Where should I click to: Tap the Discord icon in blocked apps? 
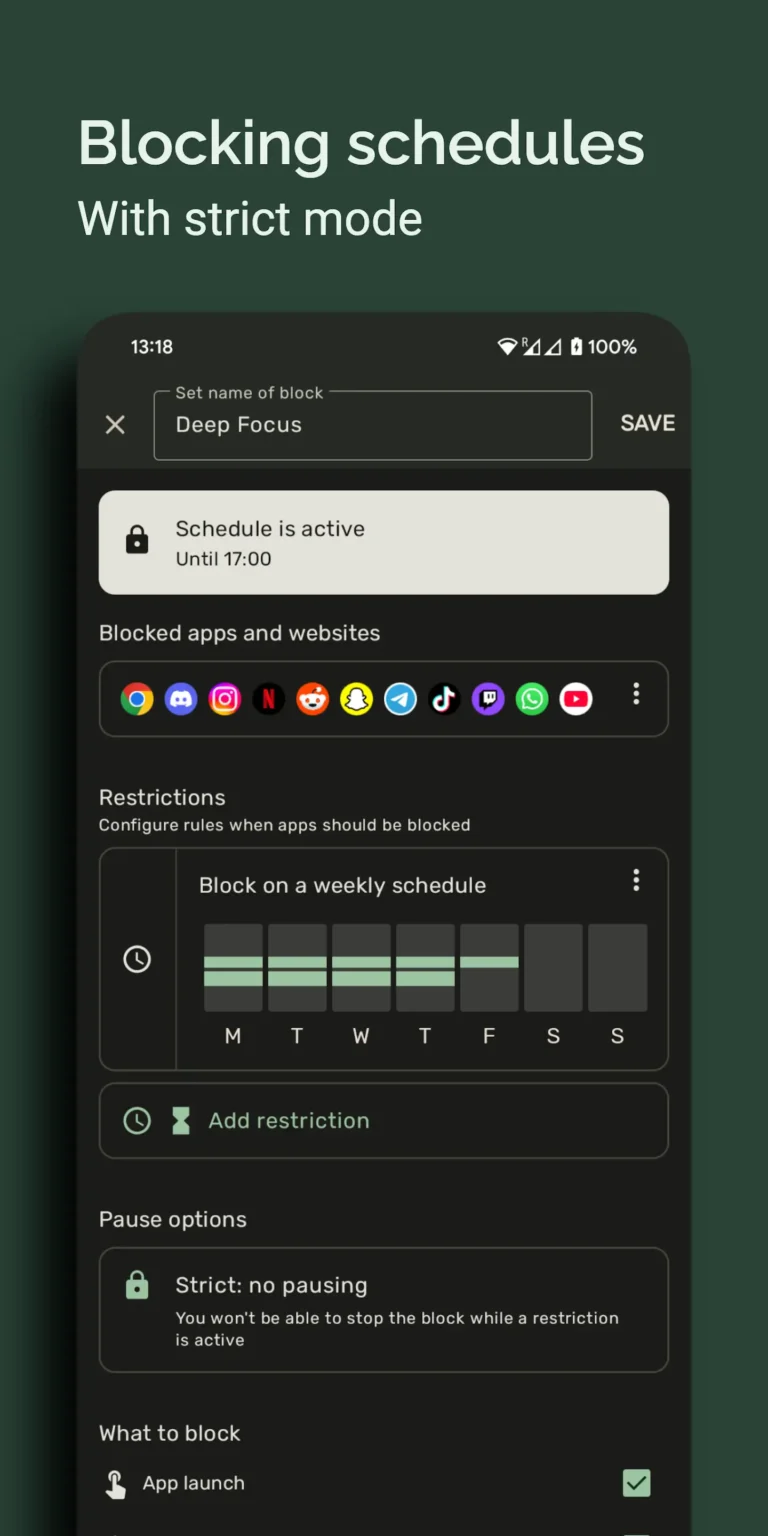(181, 699)
